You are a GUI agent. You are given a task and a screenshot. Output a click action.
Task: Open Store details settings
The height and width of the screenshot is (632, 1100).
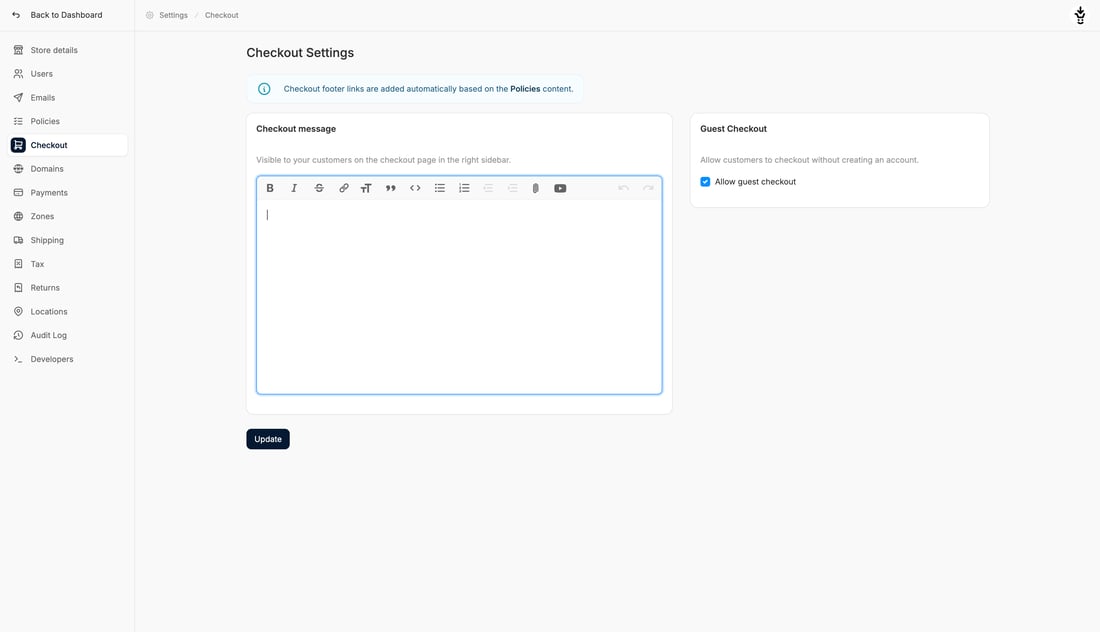(x=68, y=50)
